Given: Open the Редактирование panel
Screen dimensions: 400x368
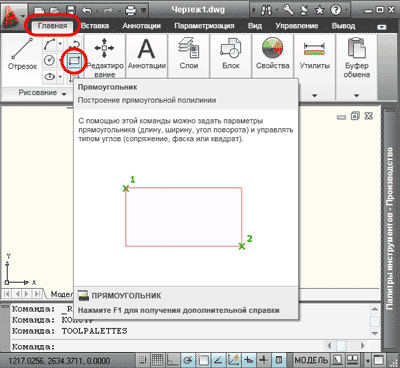Looking at the screenshot, I should tap(105, 57).
